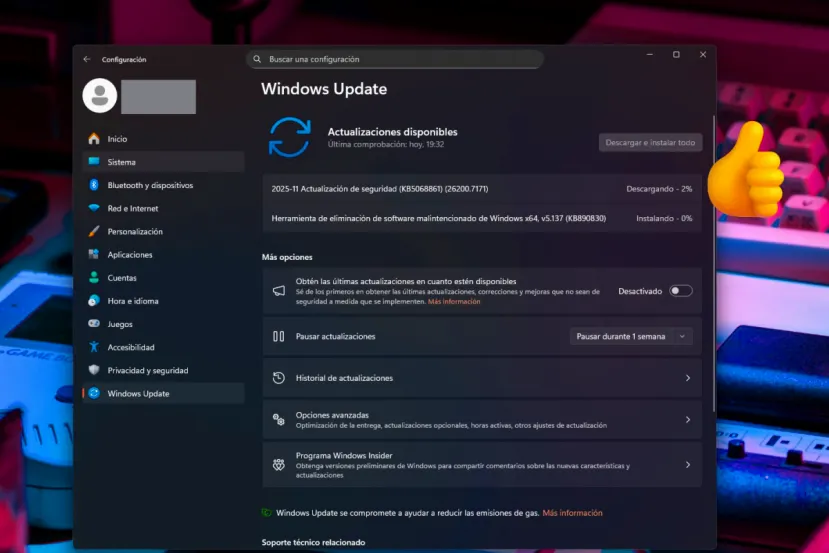Viewport: 829px width, 553px height.
Task: Click the Personalización paintbrush icon
Action: (x=94, y=231)
